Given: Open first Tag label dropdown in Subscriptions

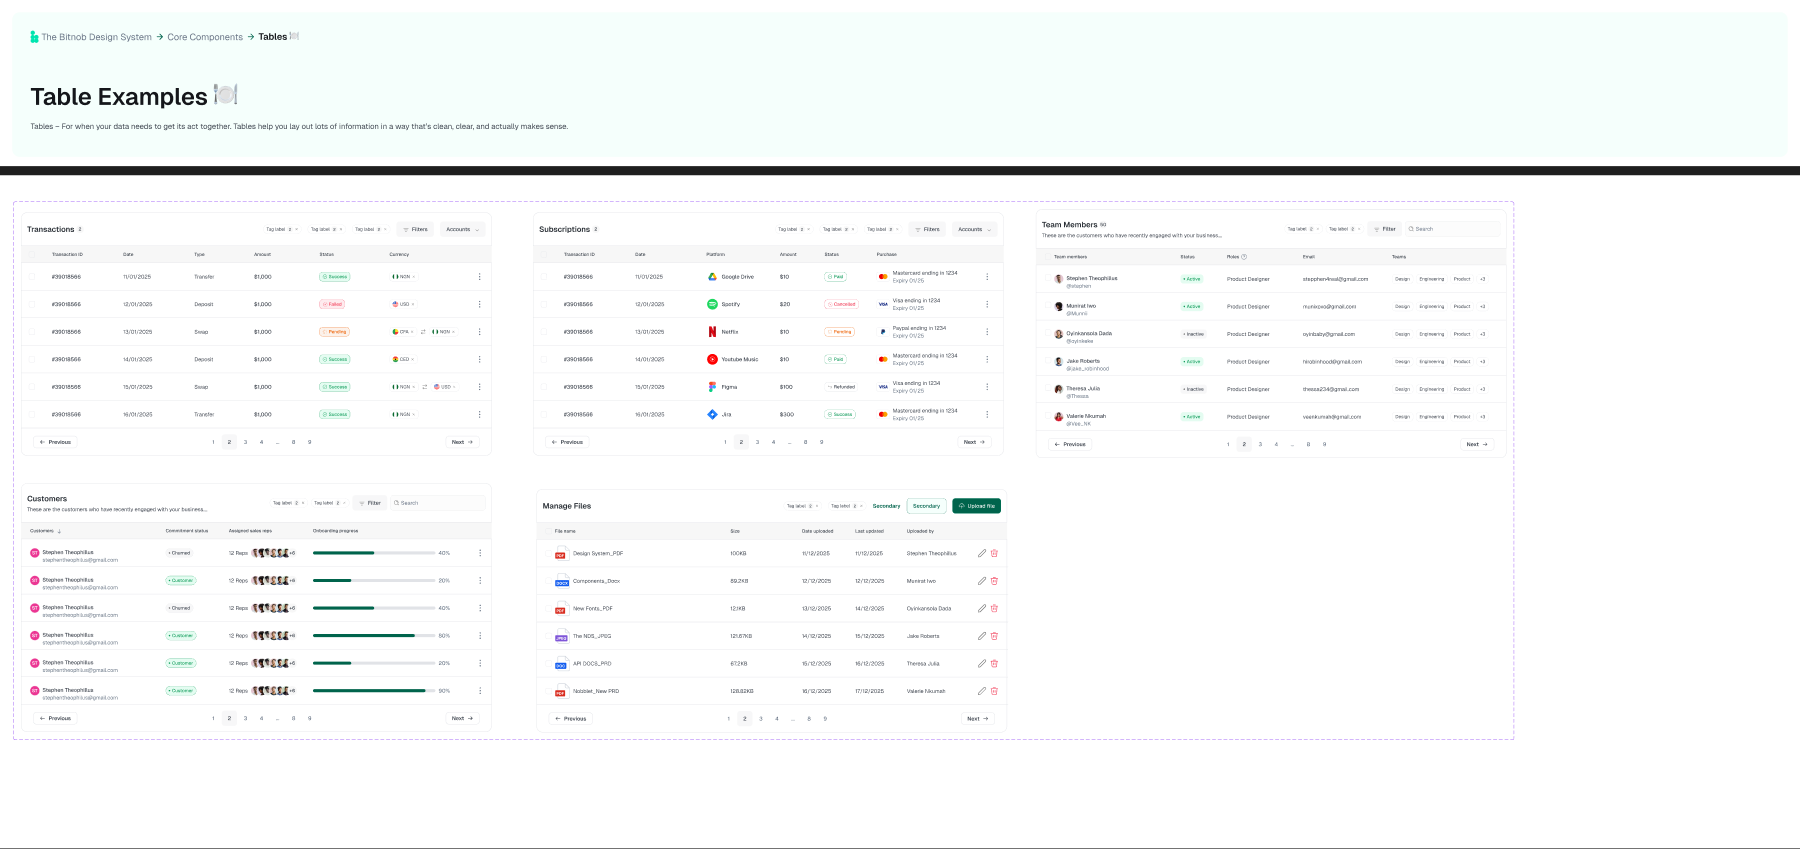Looking at the screenshot, I should 794,229.
